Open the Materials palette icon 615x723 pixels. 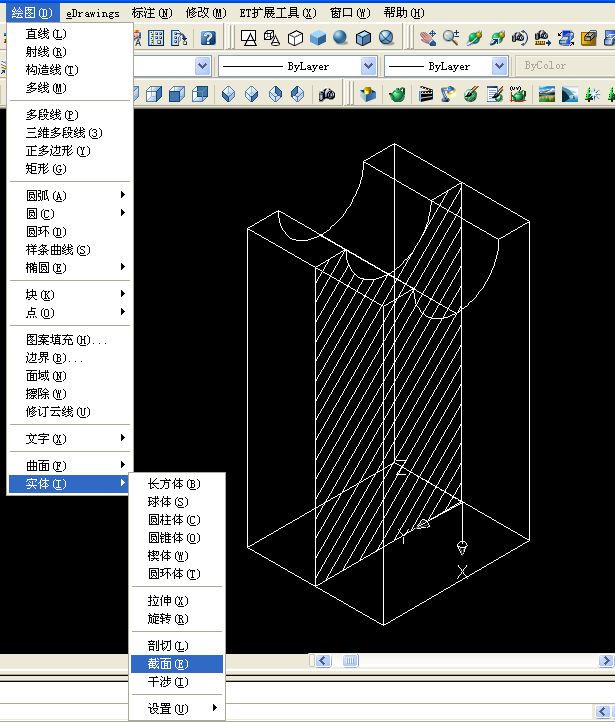coord(471,94)
